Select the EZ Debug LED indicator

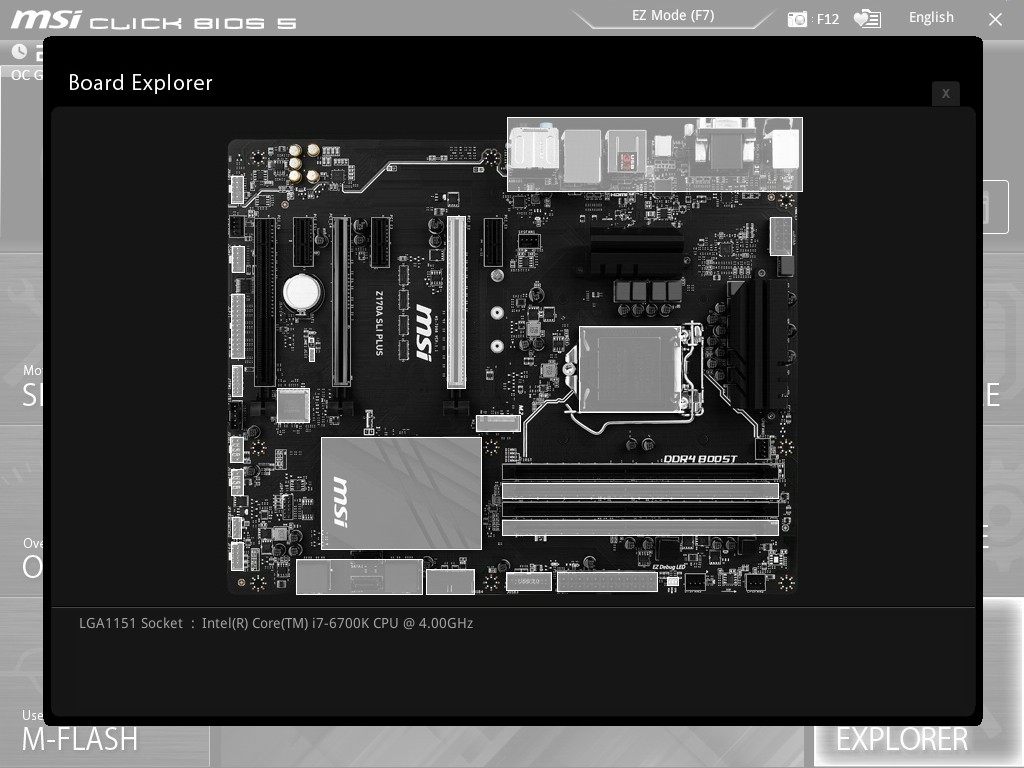672,581
